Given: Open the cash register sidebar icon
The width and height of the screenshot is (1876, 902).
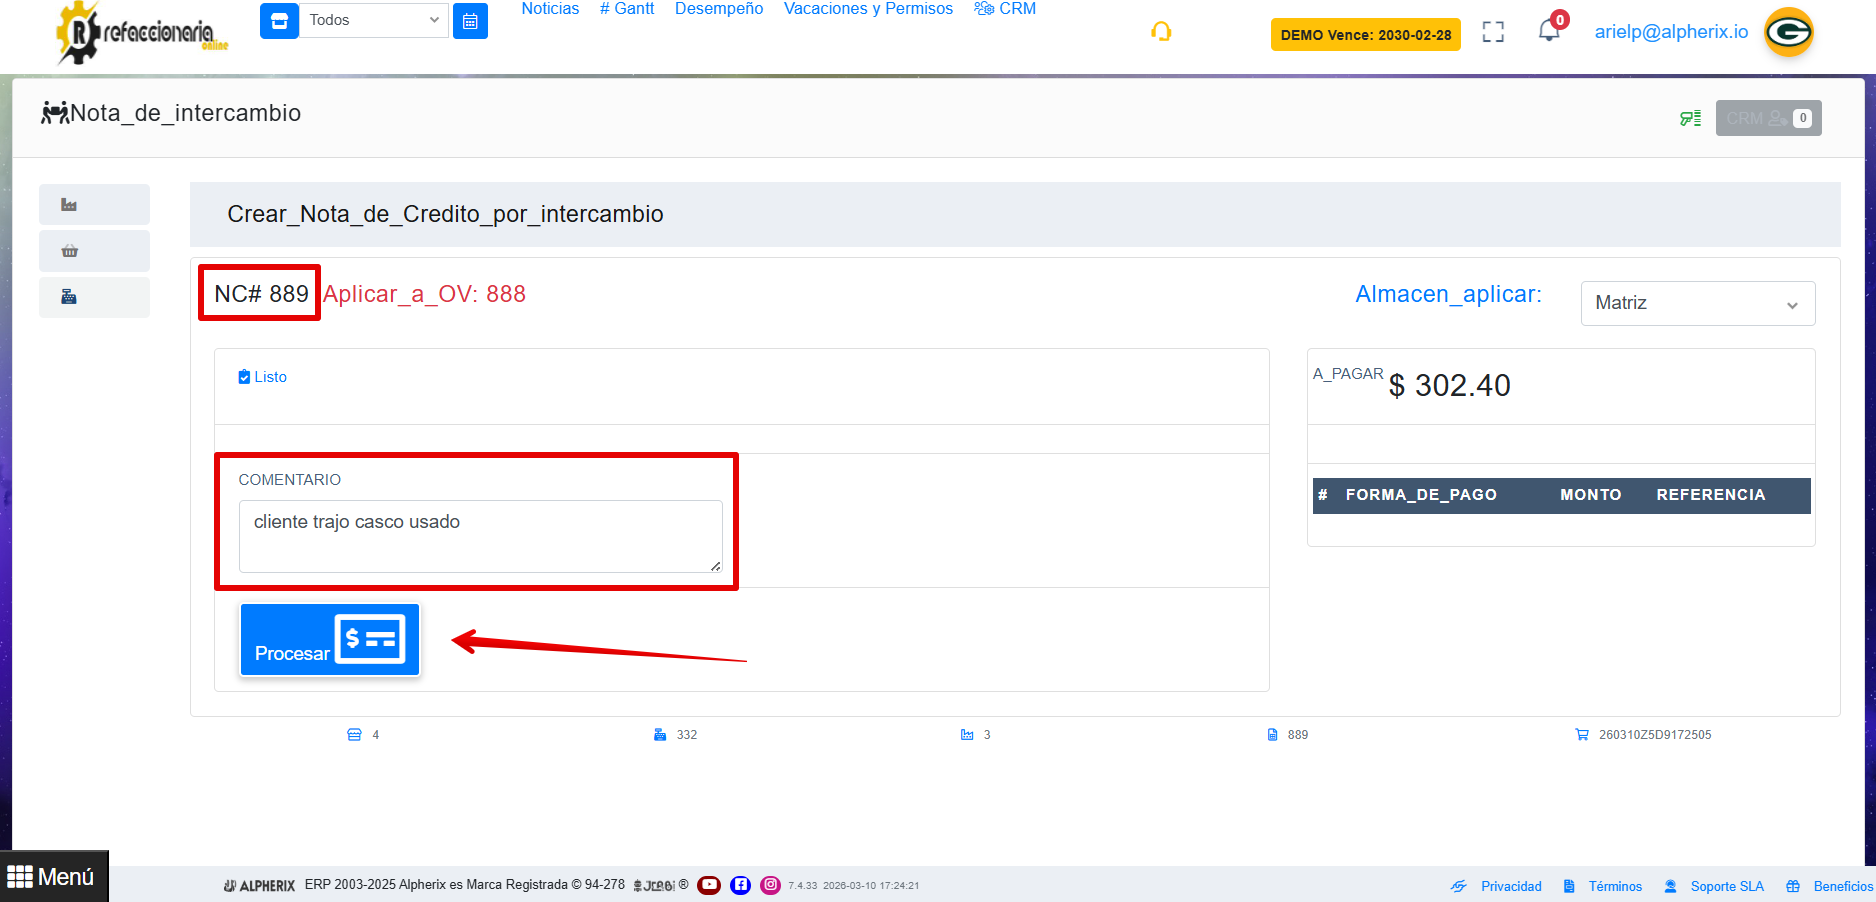Looking at the screenshot, I should (x=69, y=297).
